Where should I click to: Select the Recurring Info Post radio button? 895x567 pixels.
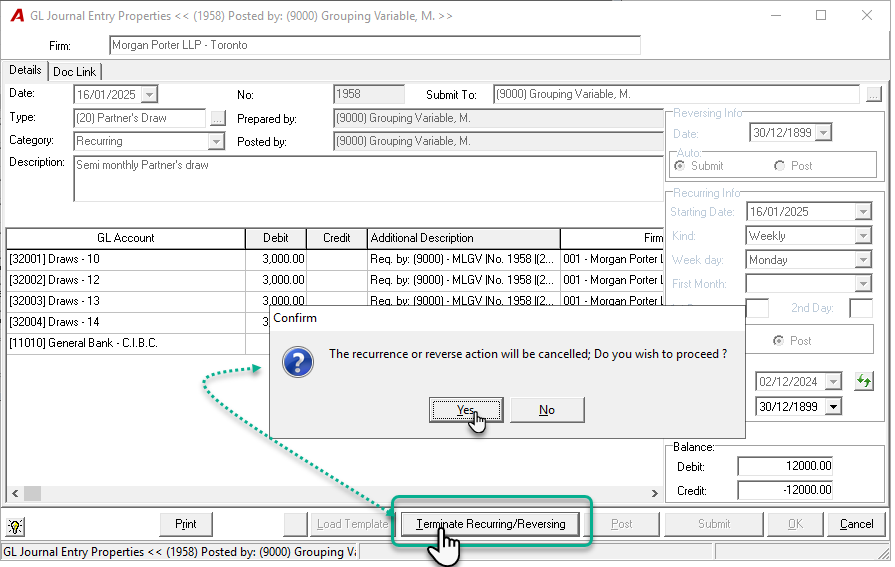click(778, 340)
